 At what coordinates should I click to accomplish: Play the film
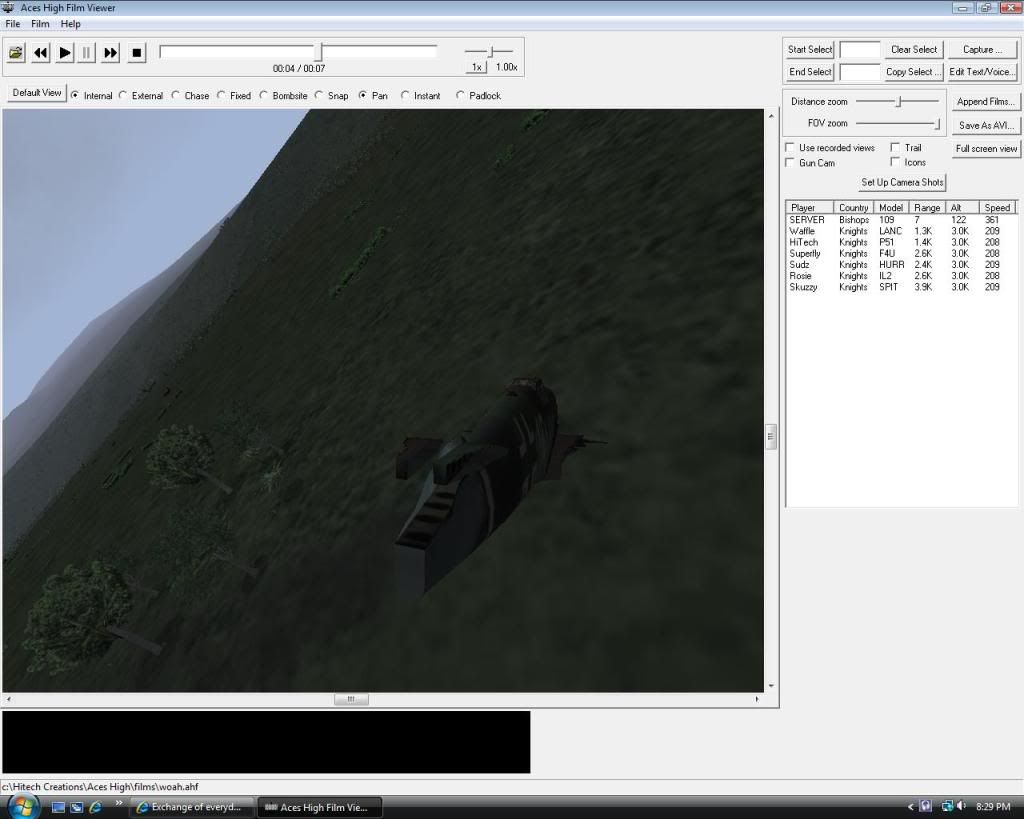click(x=64, y=53)
